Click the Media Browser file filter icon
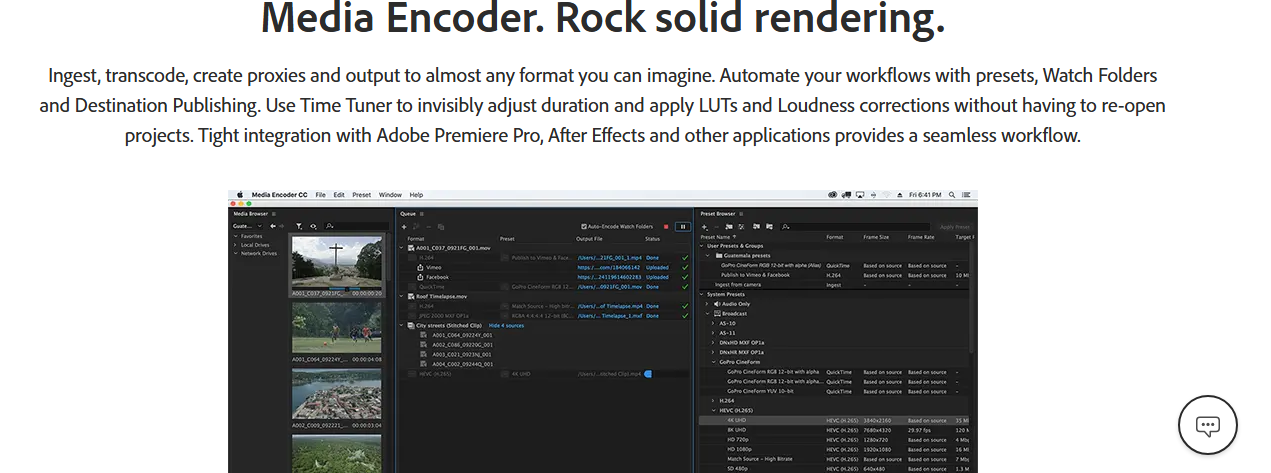The image size is (1271, 473). (x=299, y=226)
